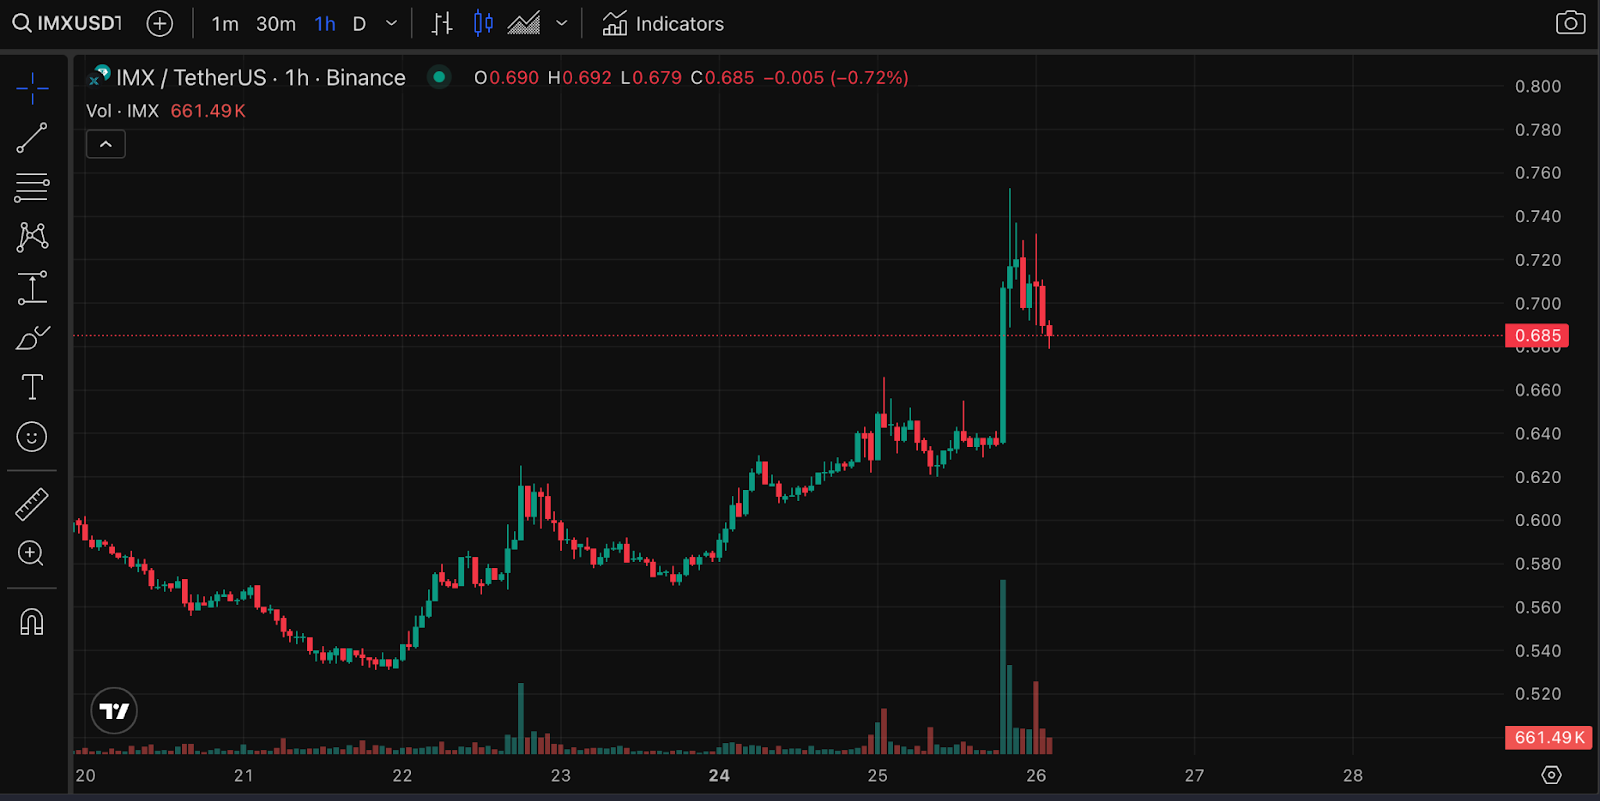The image size is (1600, 801).
Task: Select the crosshair cursor tool
Action: [32, 88]
